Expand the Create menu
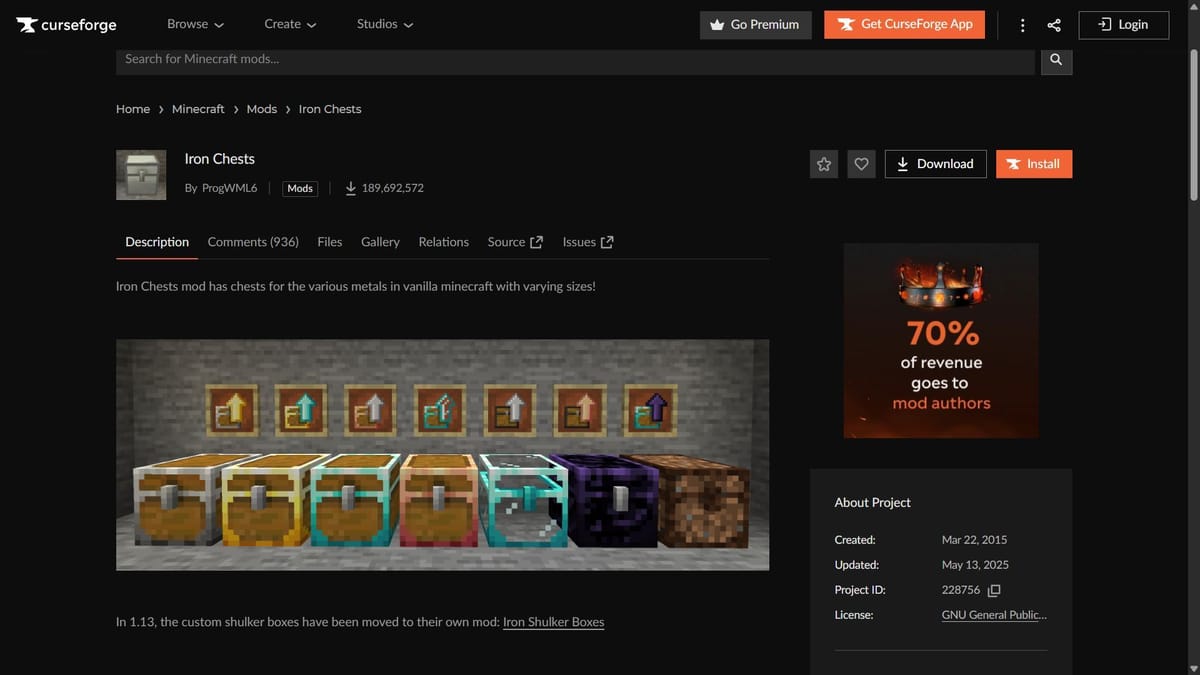 pyautogui.click(x=290, y=24)
